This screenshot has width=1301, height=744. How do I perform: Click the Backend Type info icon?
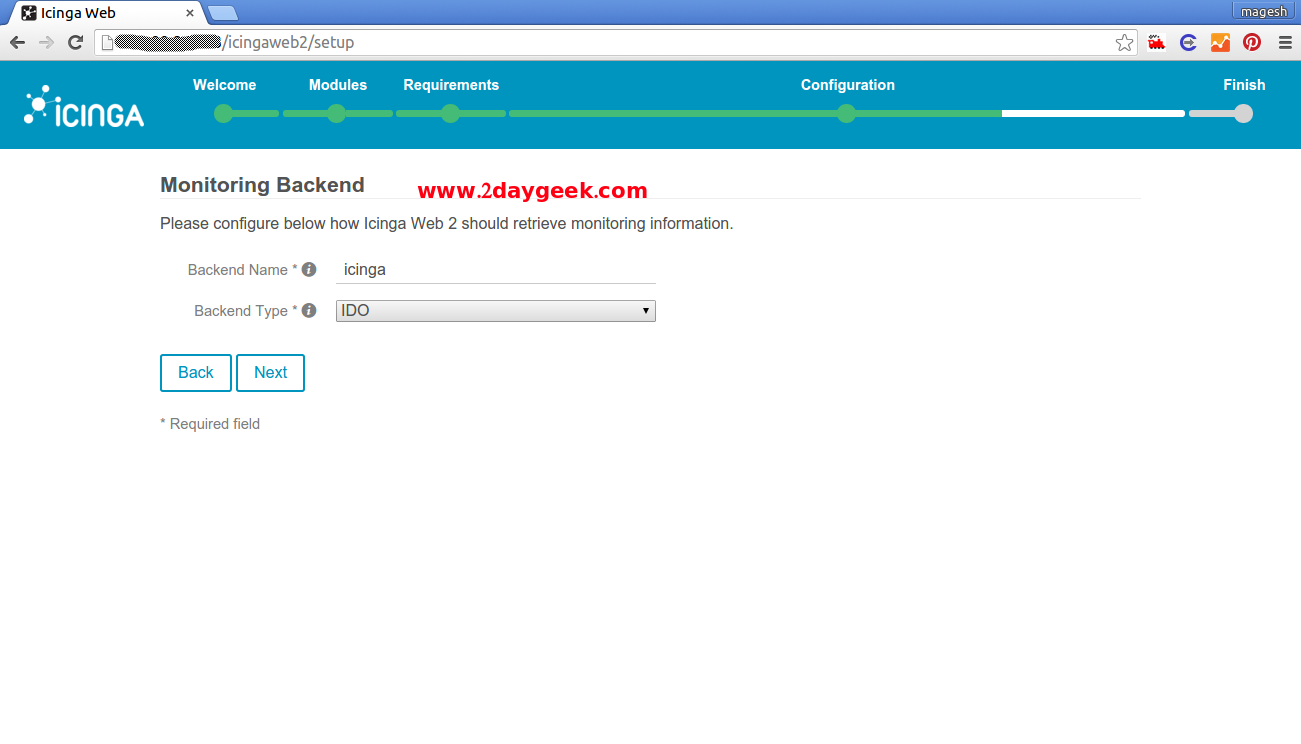coord(309,311)
